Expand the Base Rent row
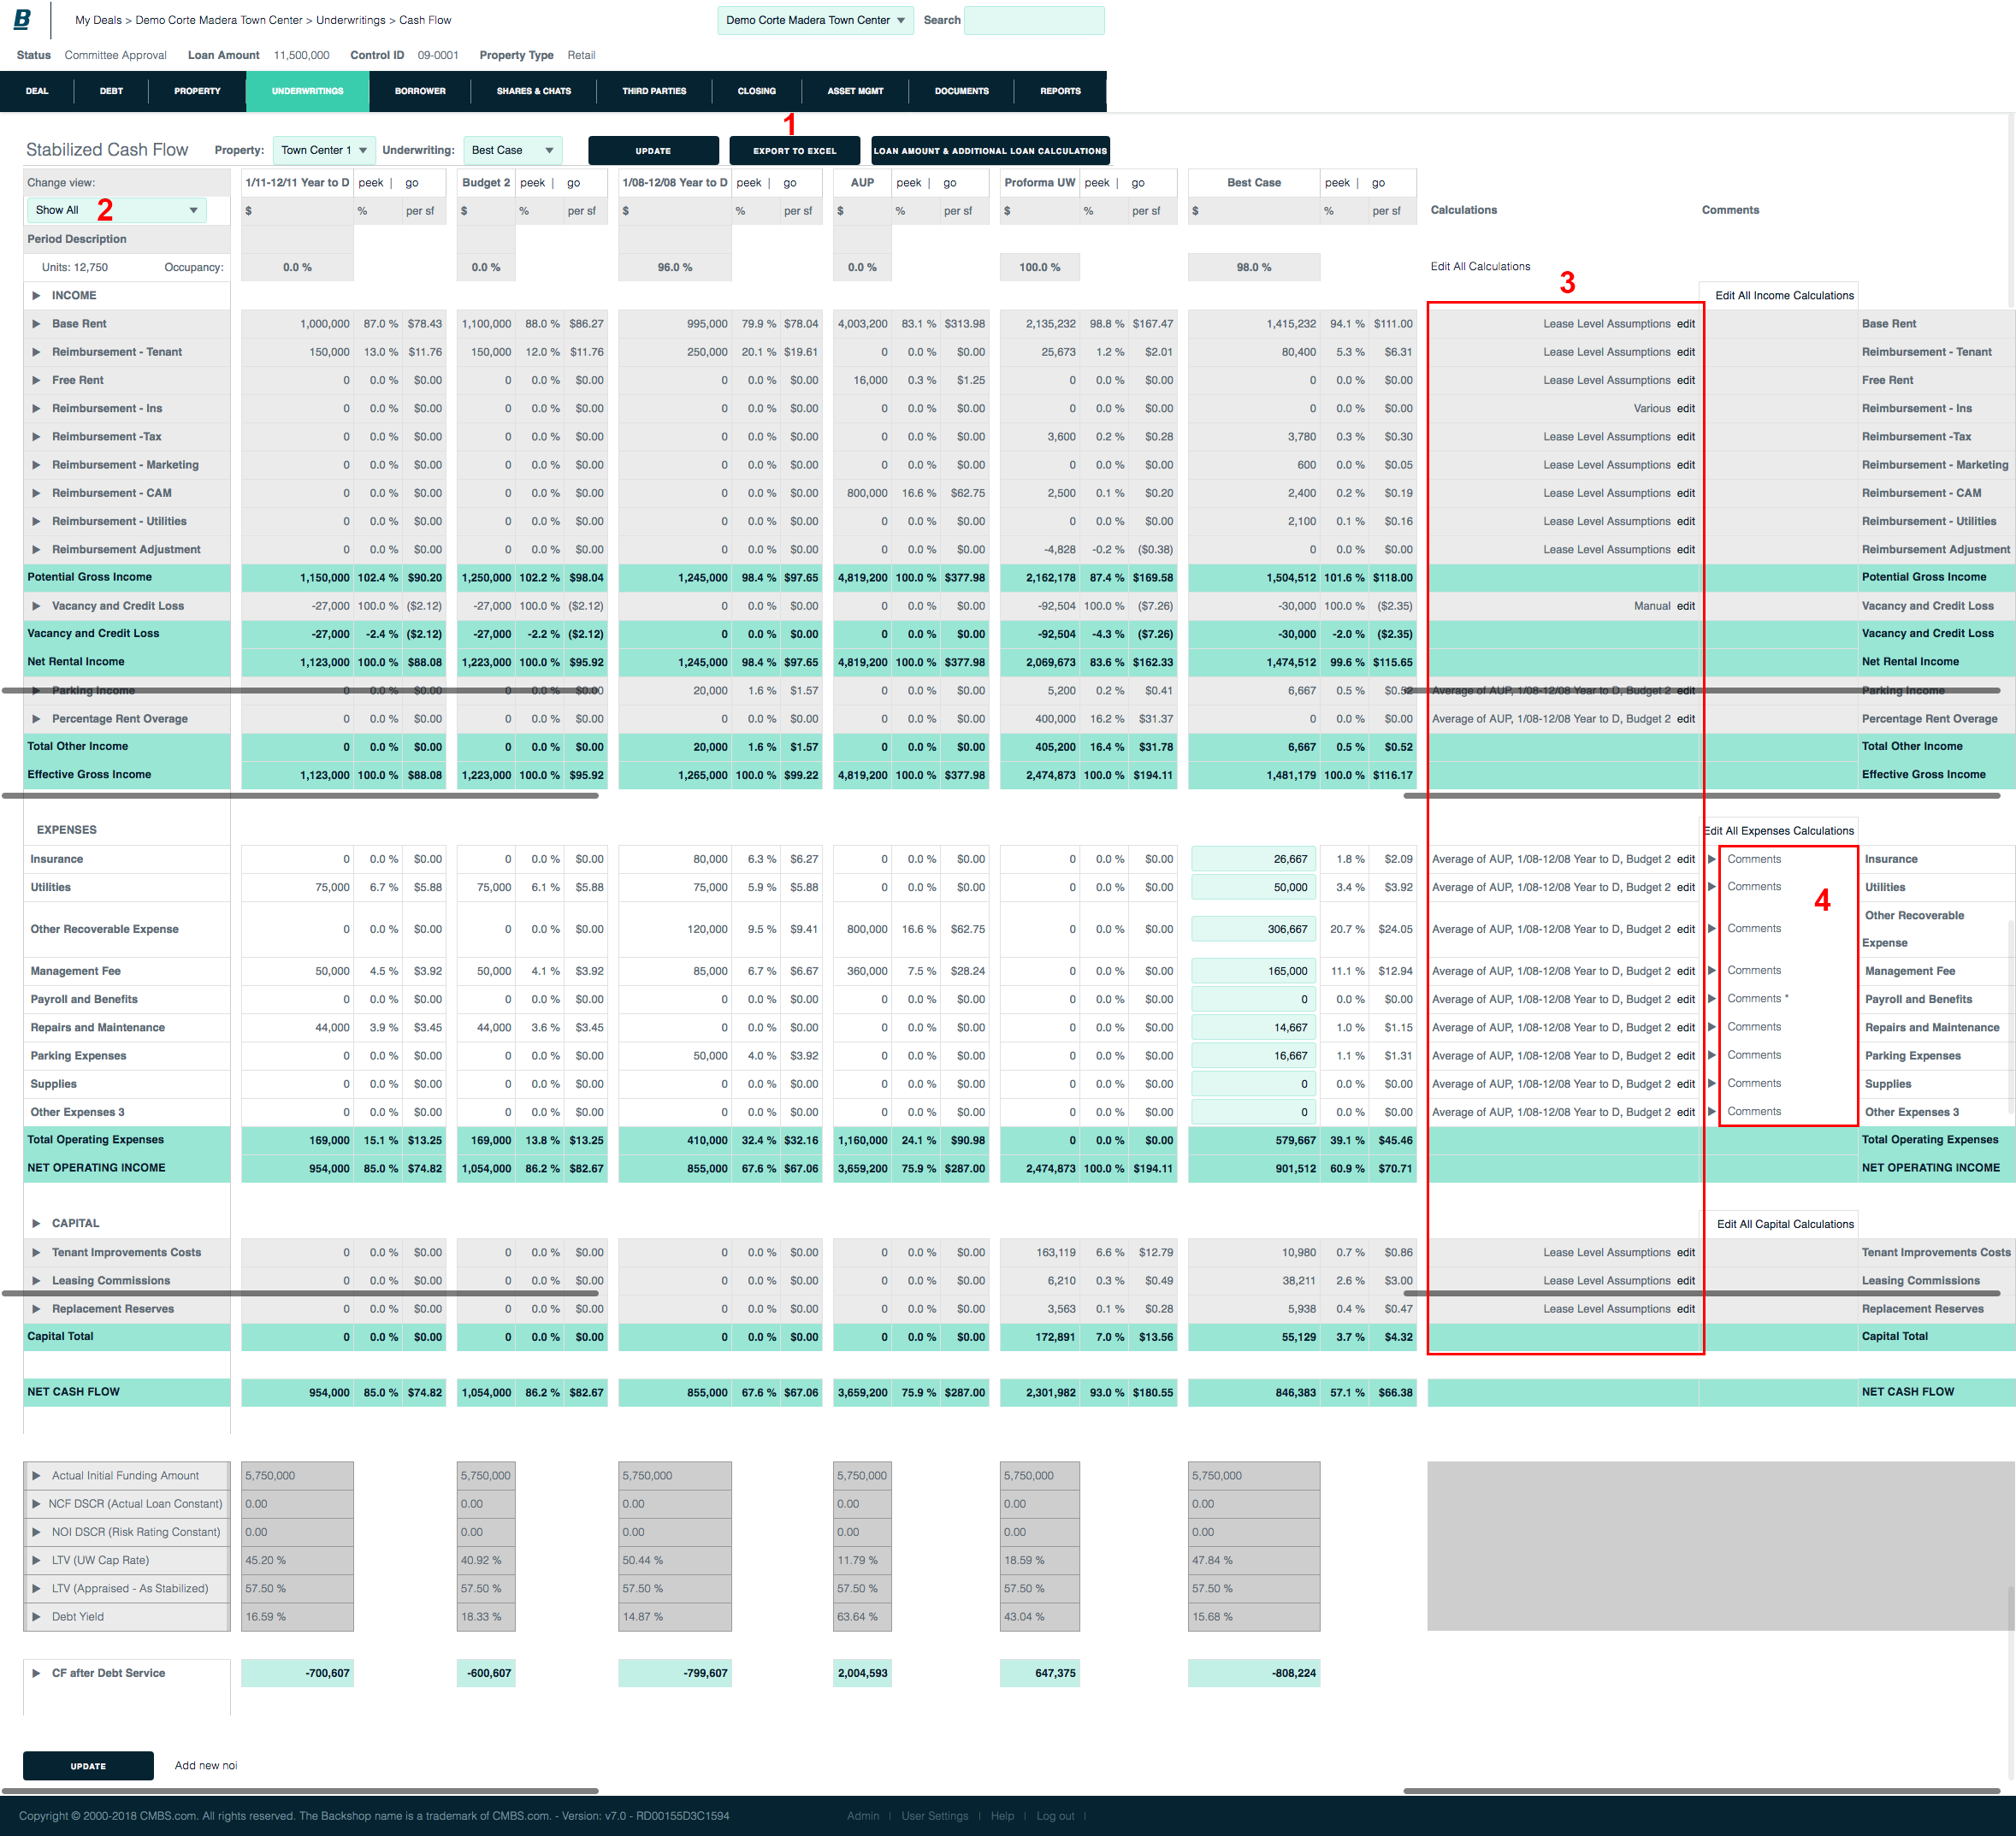Image resolution: width=2016 pixels, height=1836 pixels. (x=36, y=324)
